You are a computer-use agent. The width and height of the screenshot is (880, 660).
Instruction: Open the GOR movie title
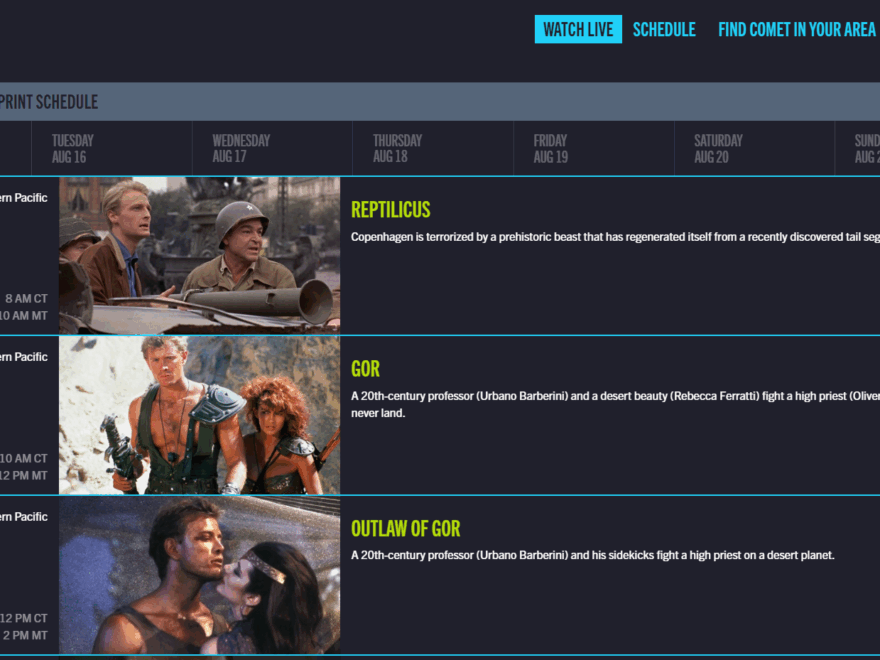point(366,368)
